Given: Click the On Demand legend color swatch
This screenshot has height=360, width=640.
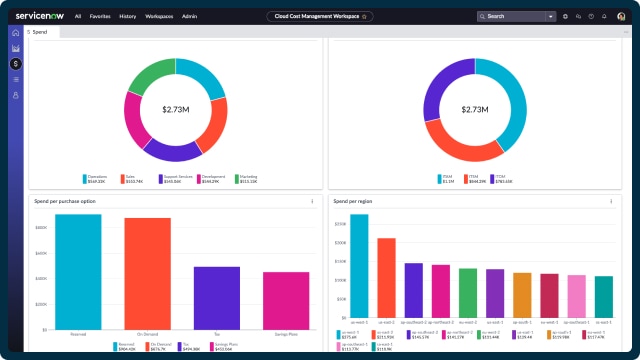Looking at the screenshot, I should 147,347.
